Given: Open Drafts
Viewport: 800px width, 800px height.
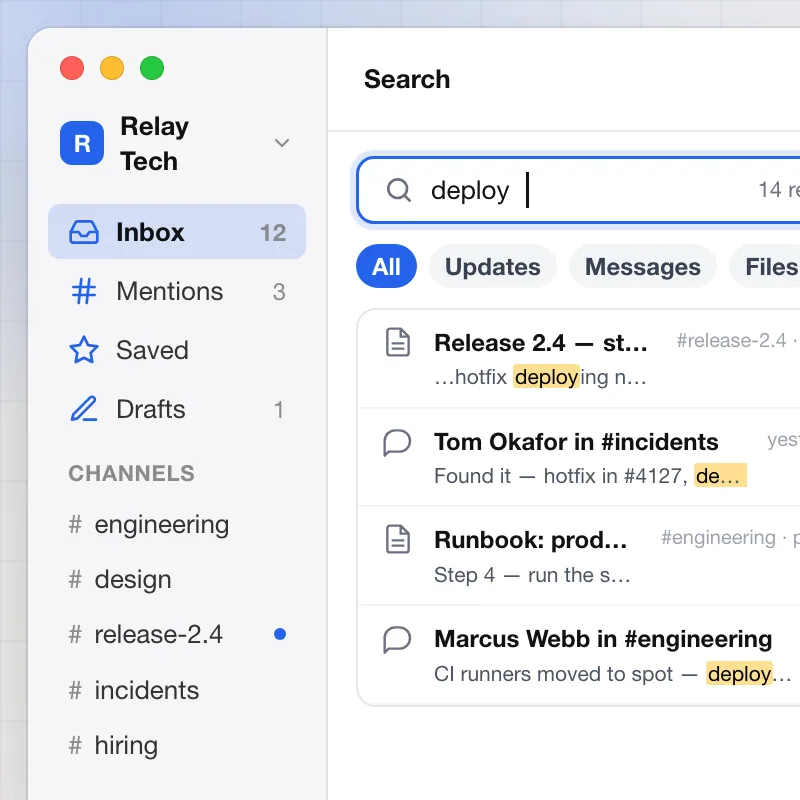Looking at the screenshot, I should click(177, 409).
